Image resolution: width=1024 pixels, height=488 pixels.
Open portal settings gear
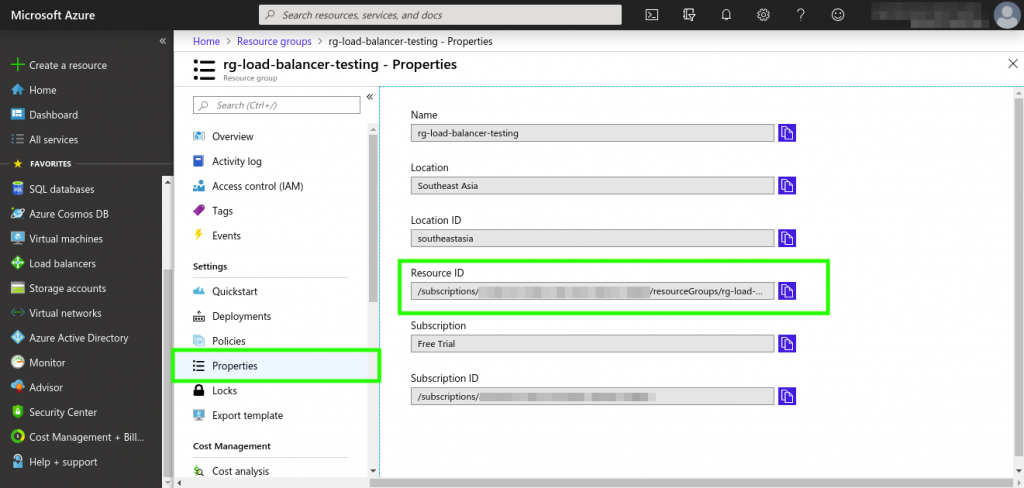pos(763,15)
